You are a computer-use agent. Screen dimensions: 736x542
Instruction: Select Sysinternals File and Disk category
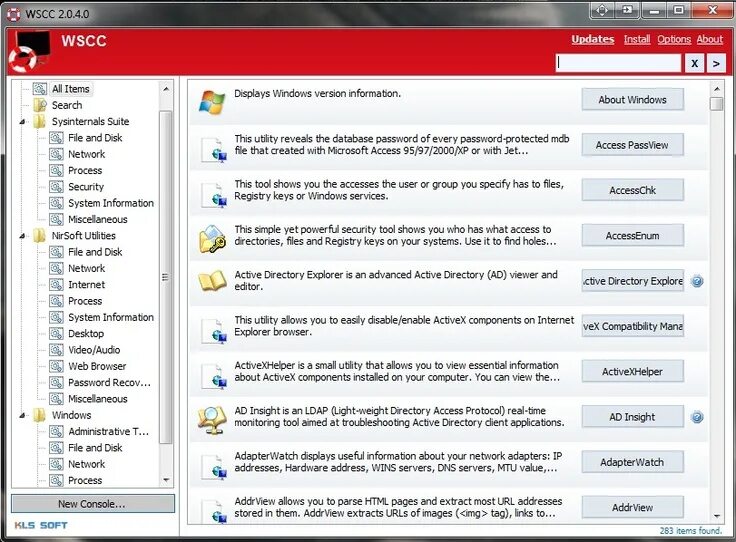pos(95,138)
